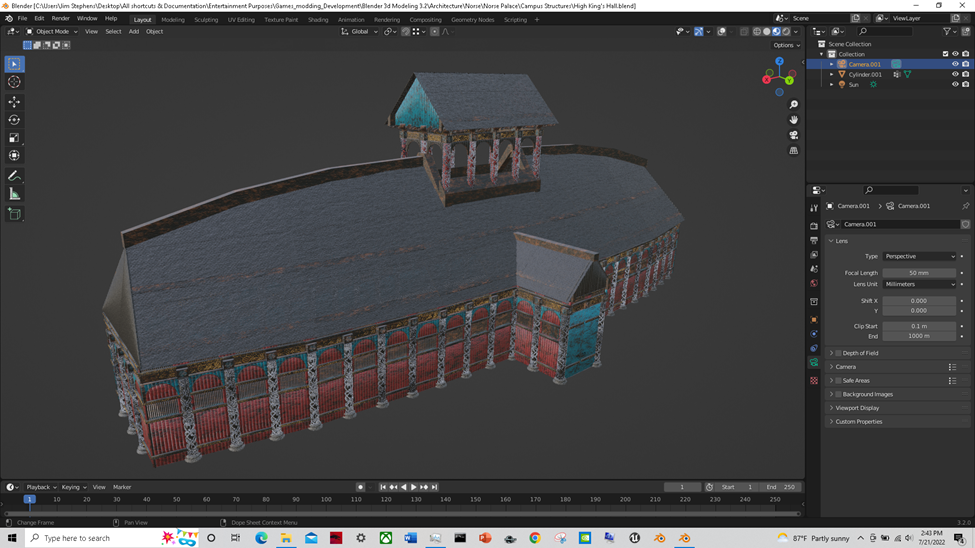Click the Focal Length value field
The height and width of the screenshot is (548, 975).
click(919, 273)
